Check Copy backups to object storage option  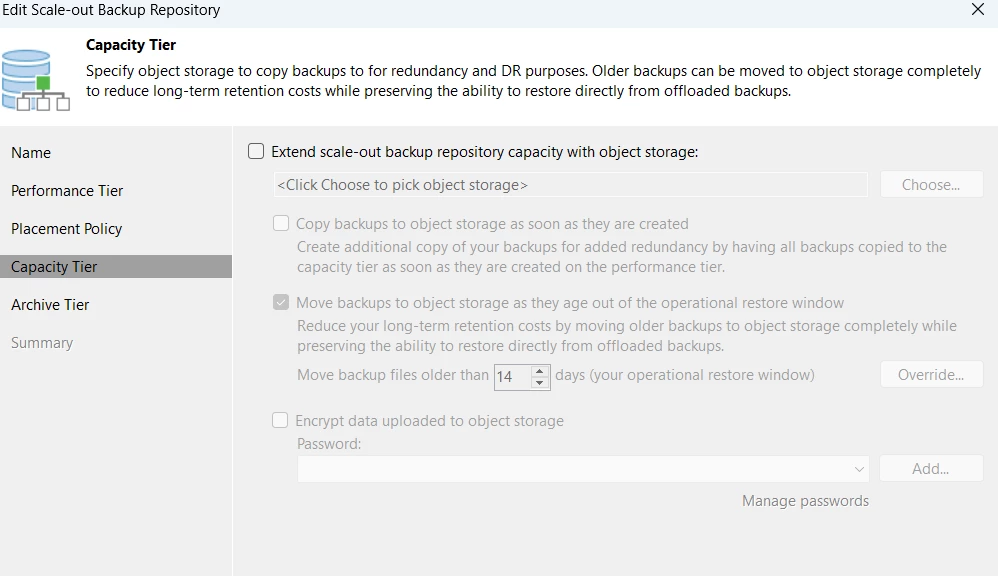(281, 224)
